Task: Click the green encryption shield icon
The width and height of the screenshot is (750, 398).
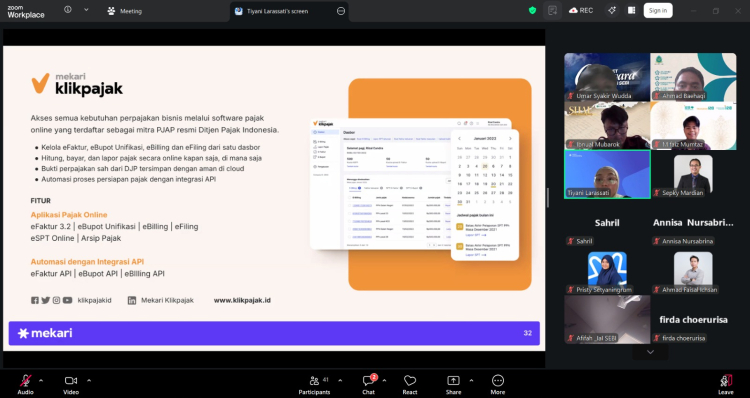Action: [532, 11]
